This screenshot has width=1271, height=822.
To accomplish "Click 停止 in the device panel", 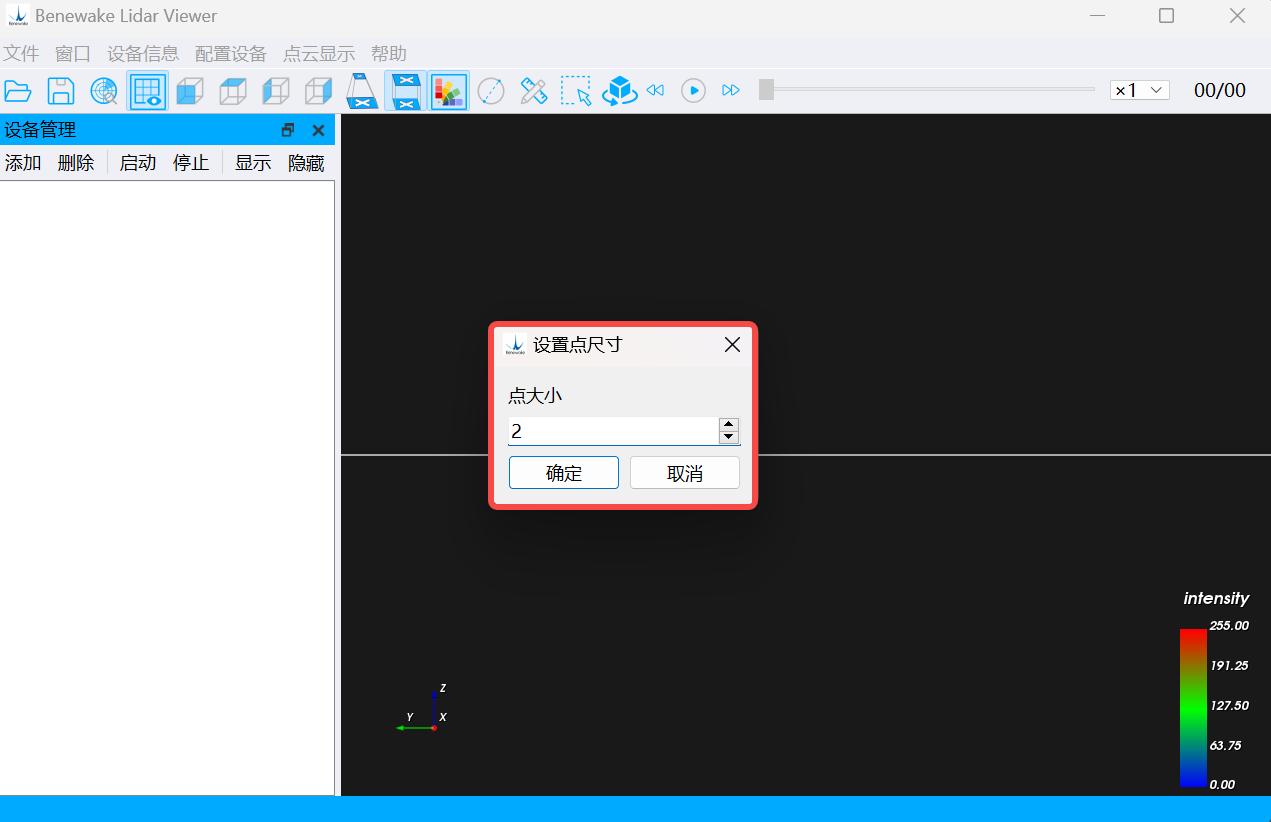I will (191, 163).
